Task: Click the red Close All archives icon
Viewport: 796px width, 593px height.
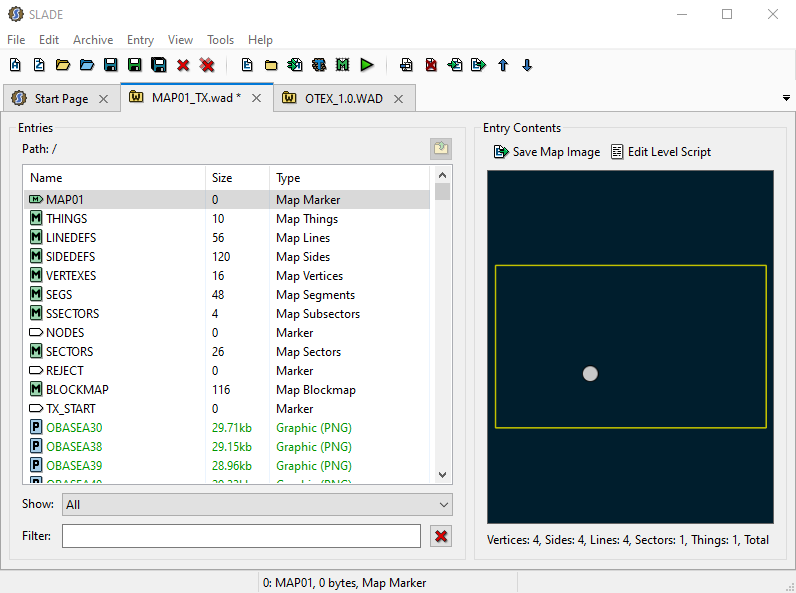Action: click(207, 65)
